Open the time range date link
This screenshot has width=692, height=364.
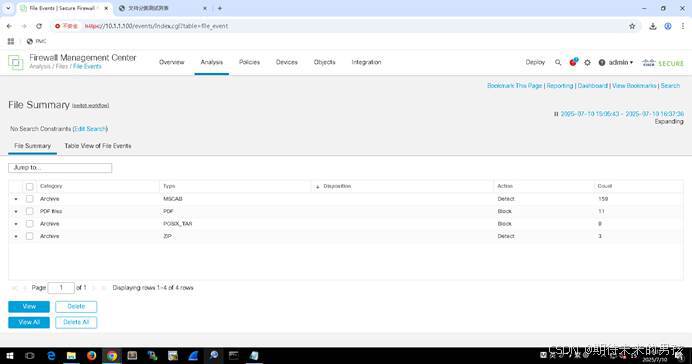click(622, 114)
